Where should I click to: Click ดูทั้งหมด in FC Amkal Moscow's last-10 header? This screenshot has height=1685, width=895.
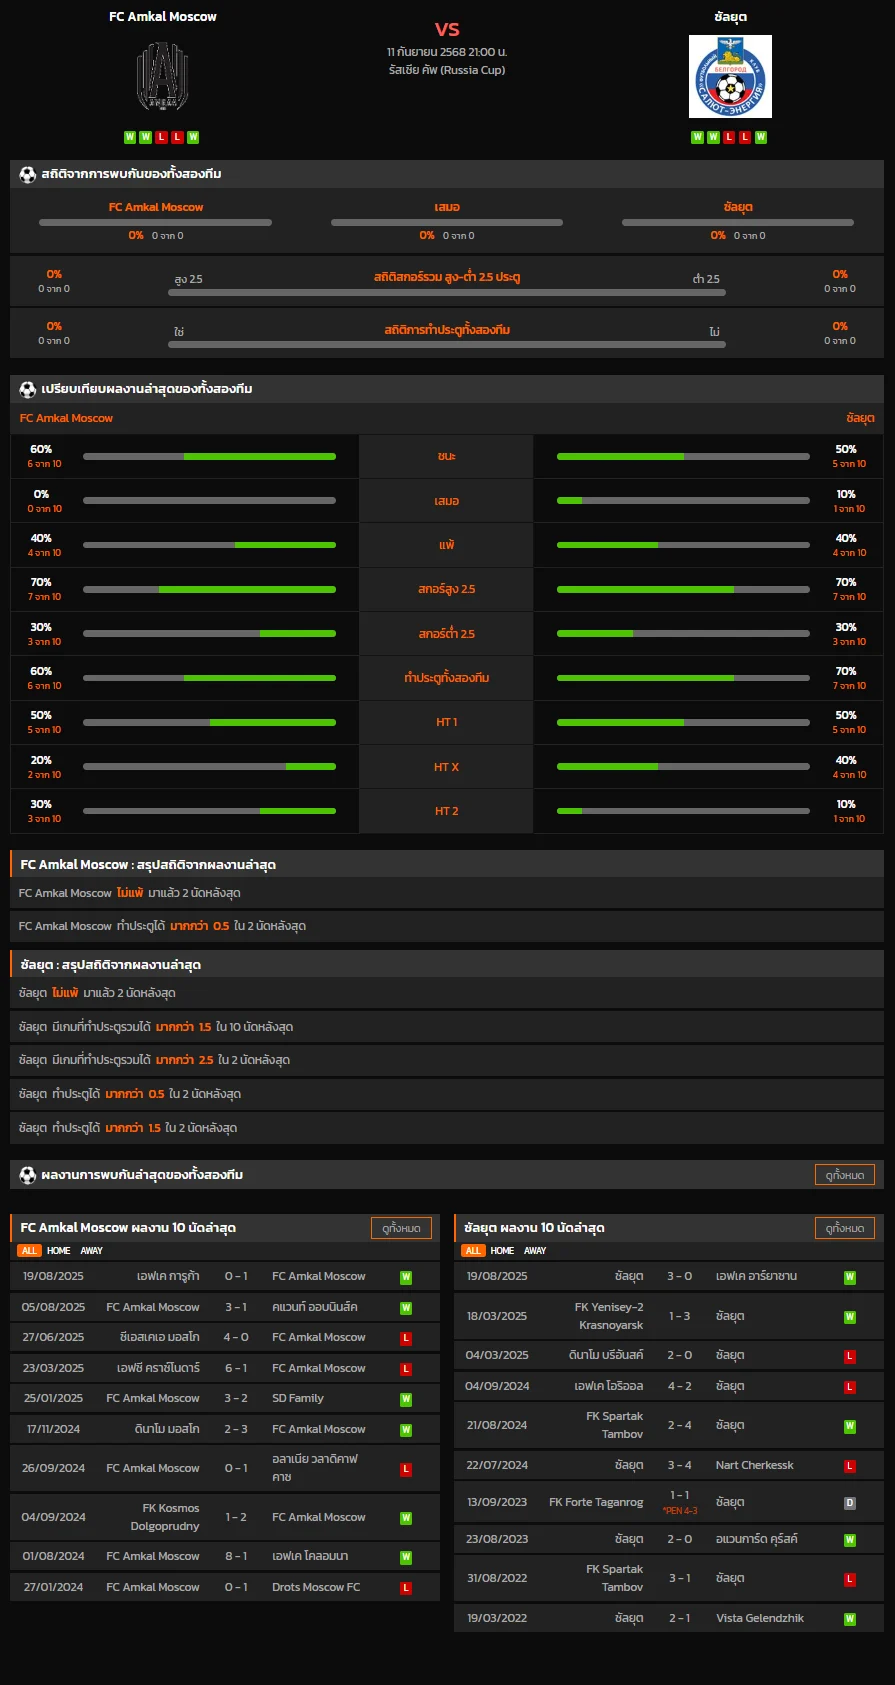click(x=401, y=1228)
